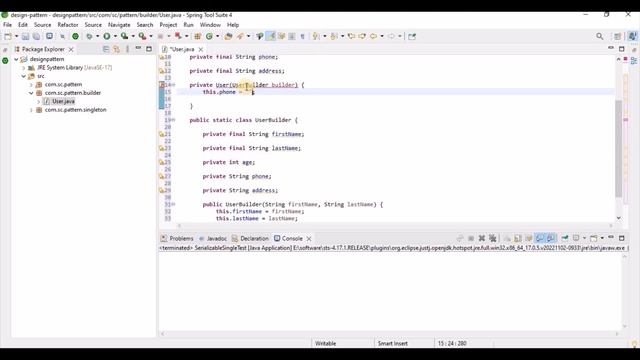Open the Refactor menu
Image resolution: width=640 pixels, height=360 pixels.
[x=68, y=25]
